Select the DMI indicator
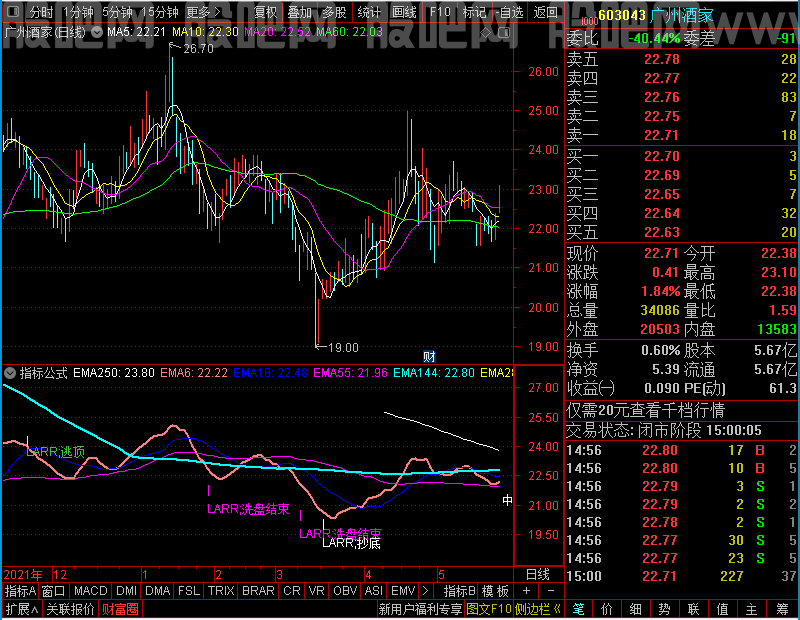800x620 pixels. [x=127, y=591]
